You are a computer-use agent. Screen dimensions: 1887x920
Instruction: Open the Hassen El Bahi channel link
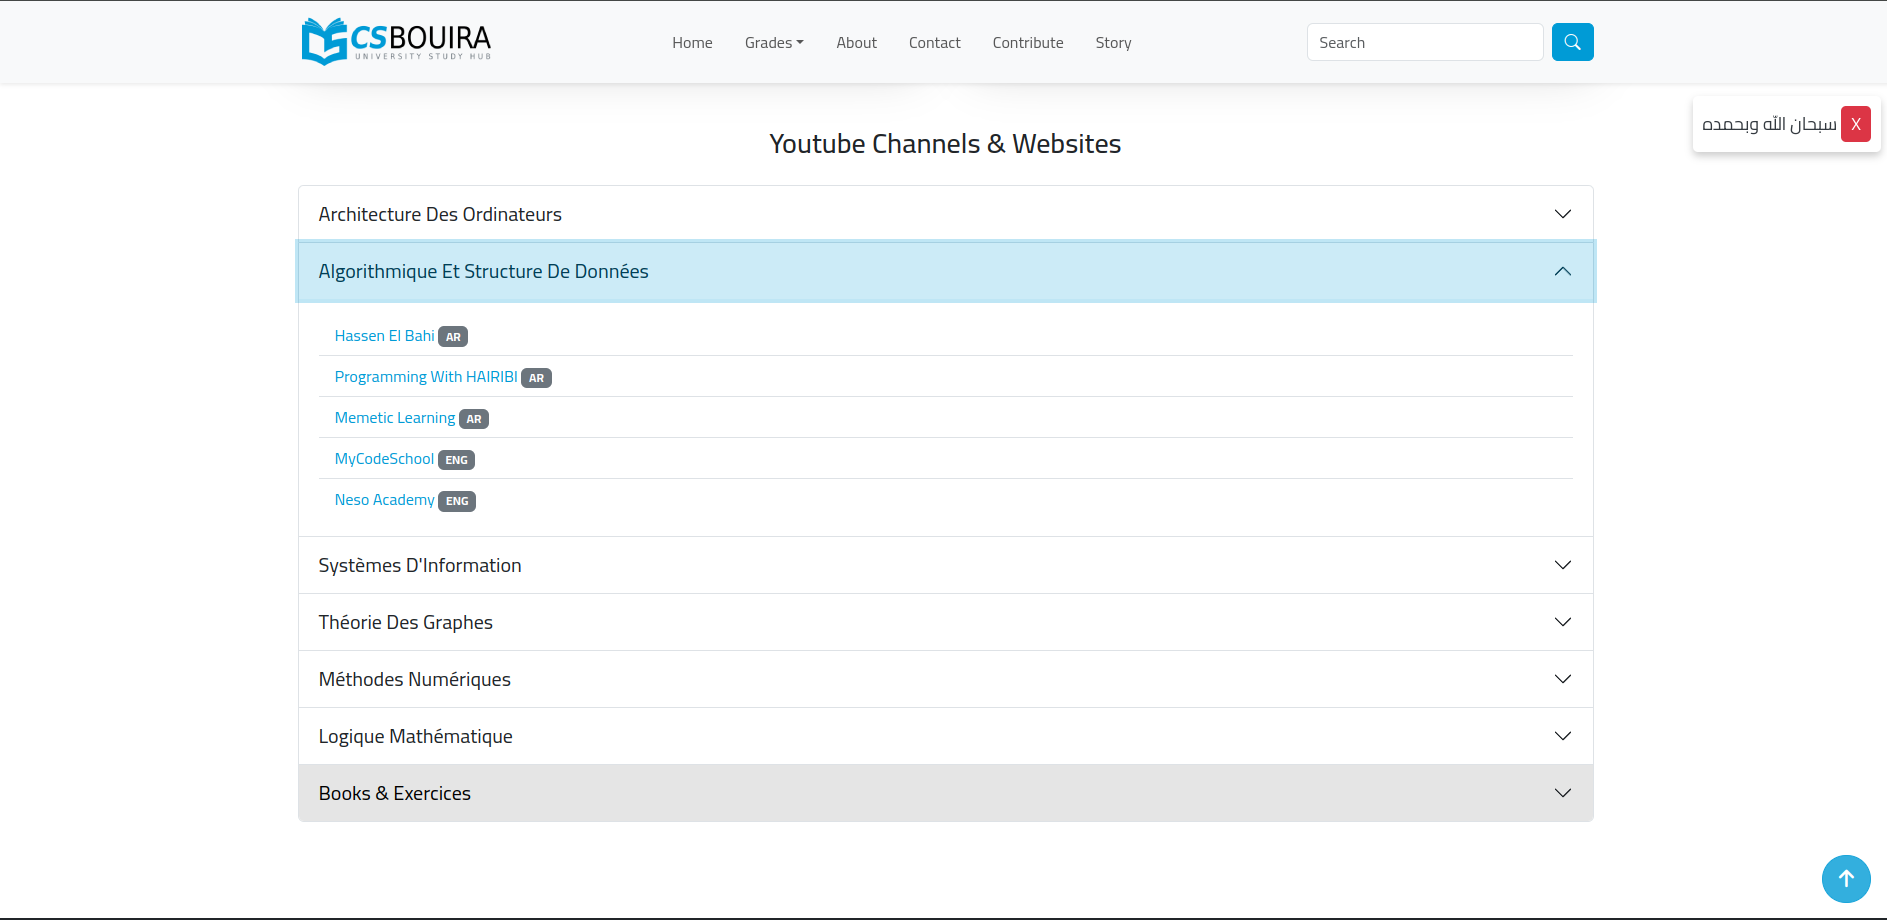pos(384,336)
